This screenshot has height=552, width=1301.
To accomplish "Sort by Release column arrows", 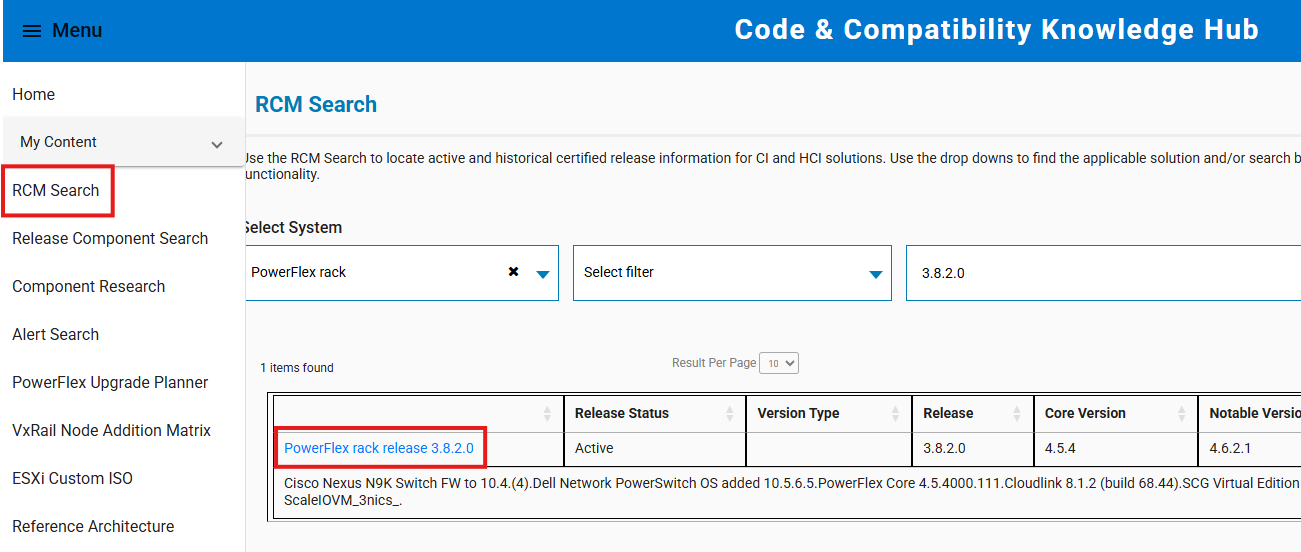I will pos(1017,413).
